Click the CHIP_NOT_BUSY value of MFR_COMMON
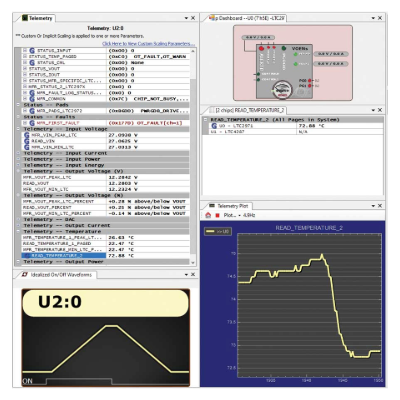The width and height of the screenshot is (400, 400). click(161, 99)
